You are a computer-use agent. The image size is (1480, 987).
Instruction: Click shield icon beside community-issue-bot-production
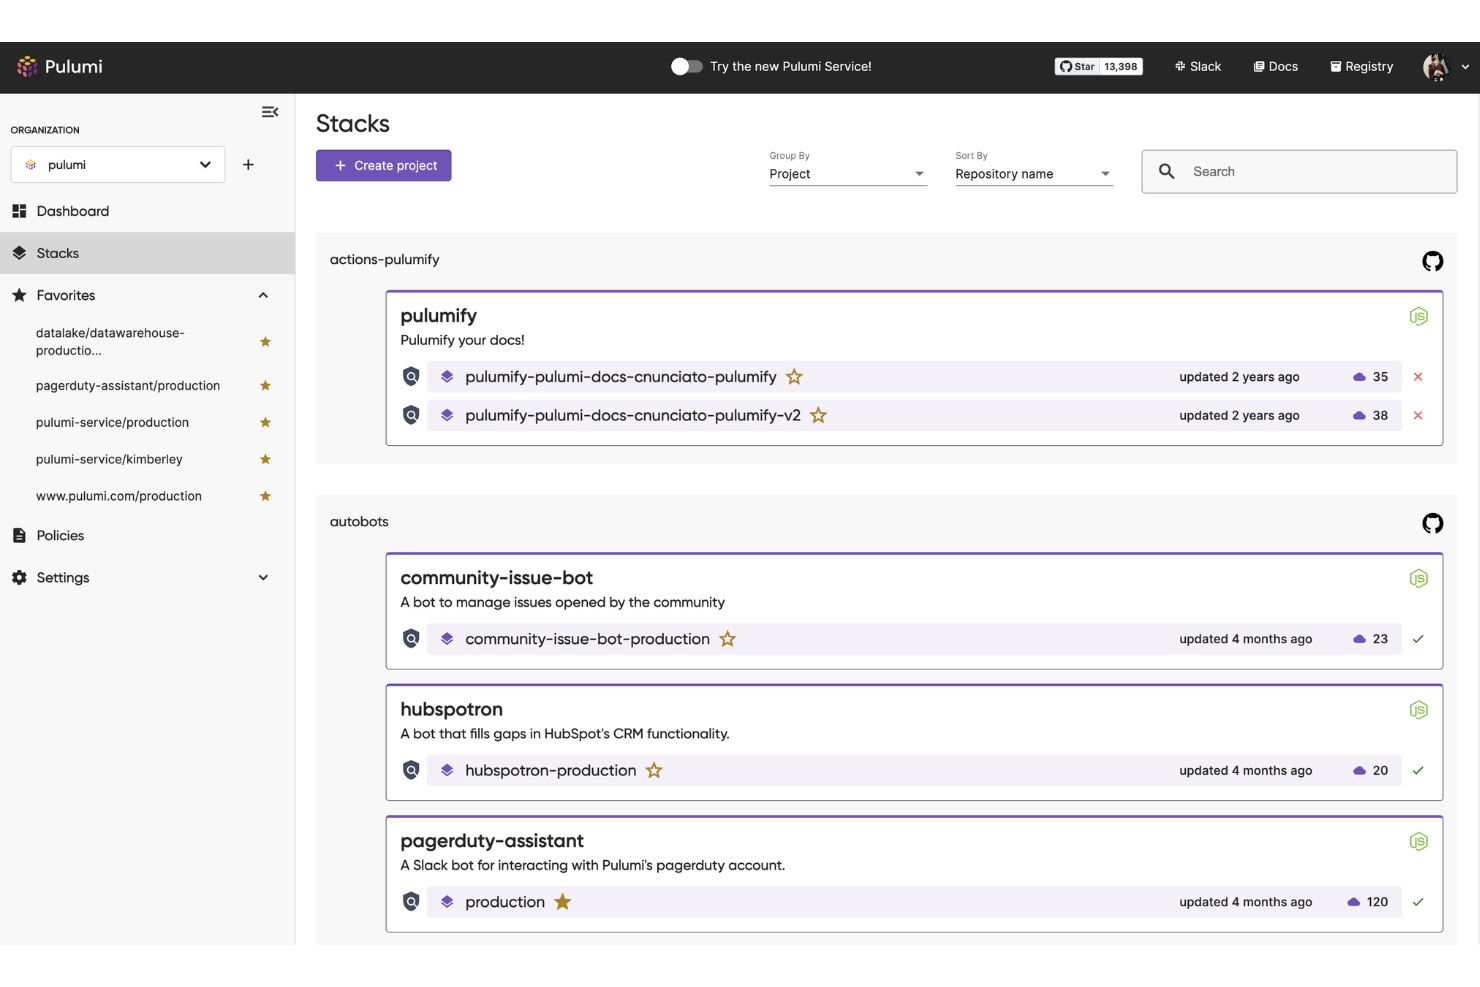(x=411, y=639)
